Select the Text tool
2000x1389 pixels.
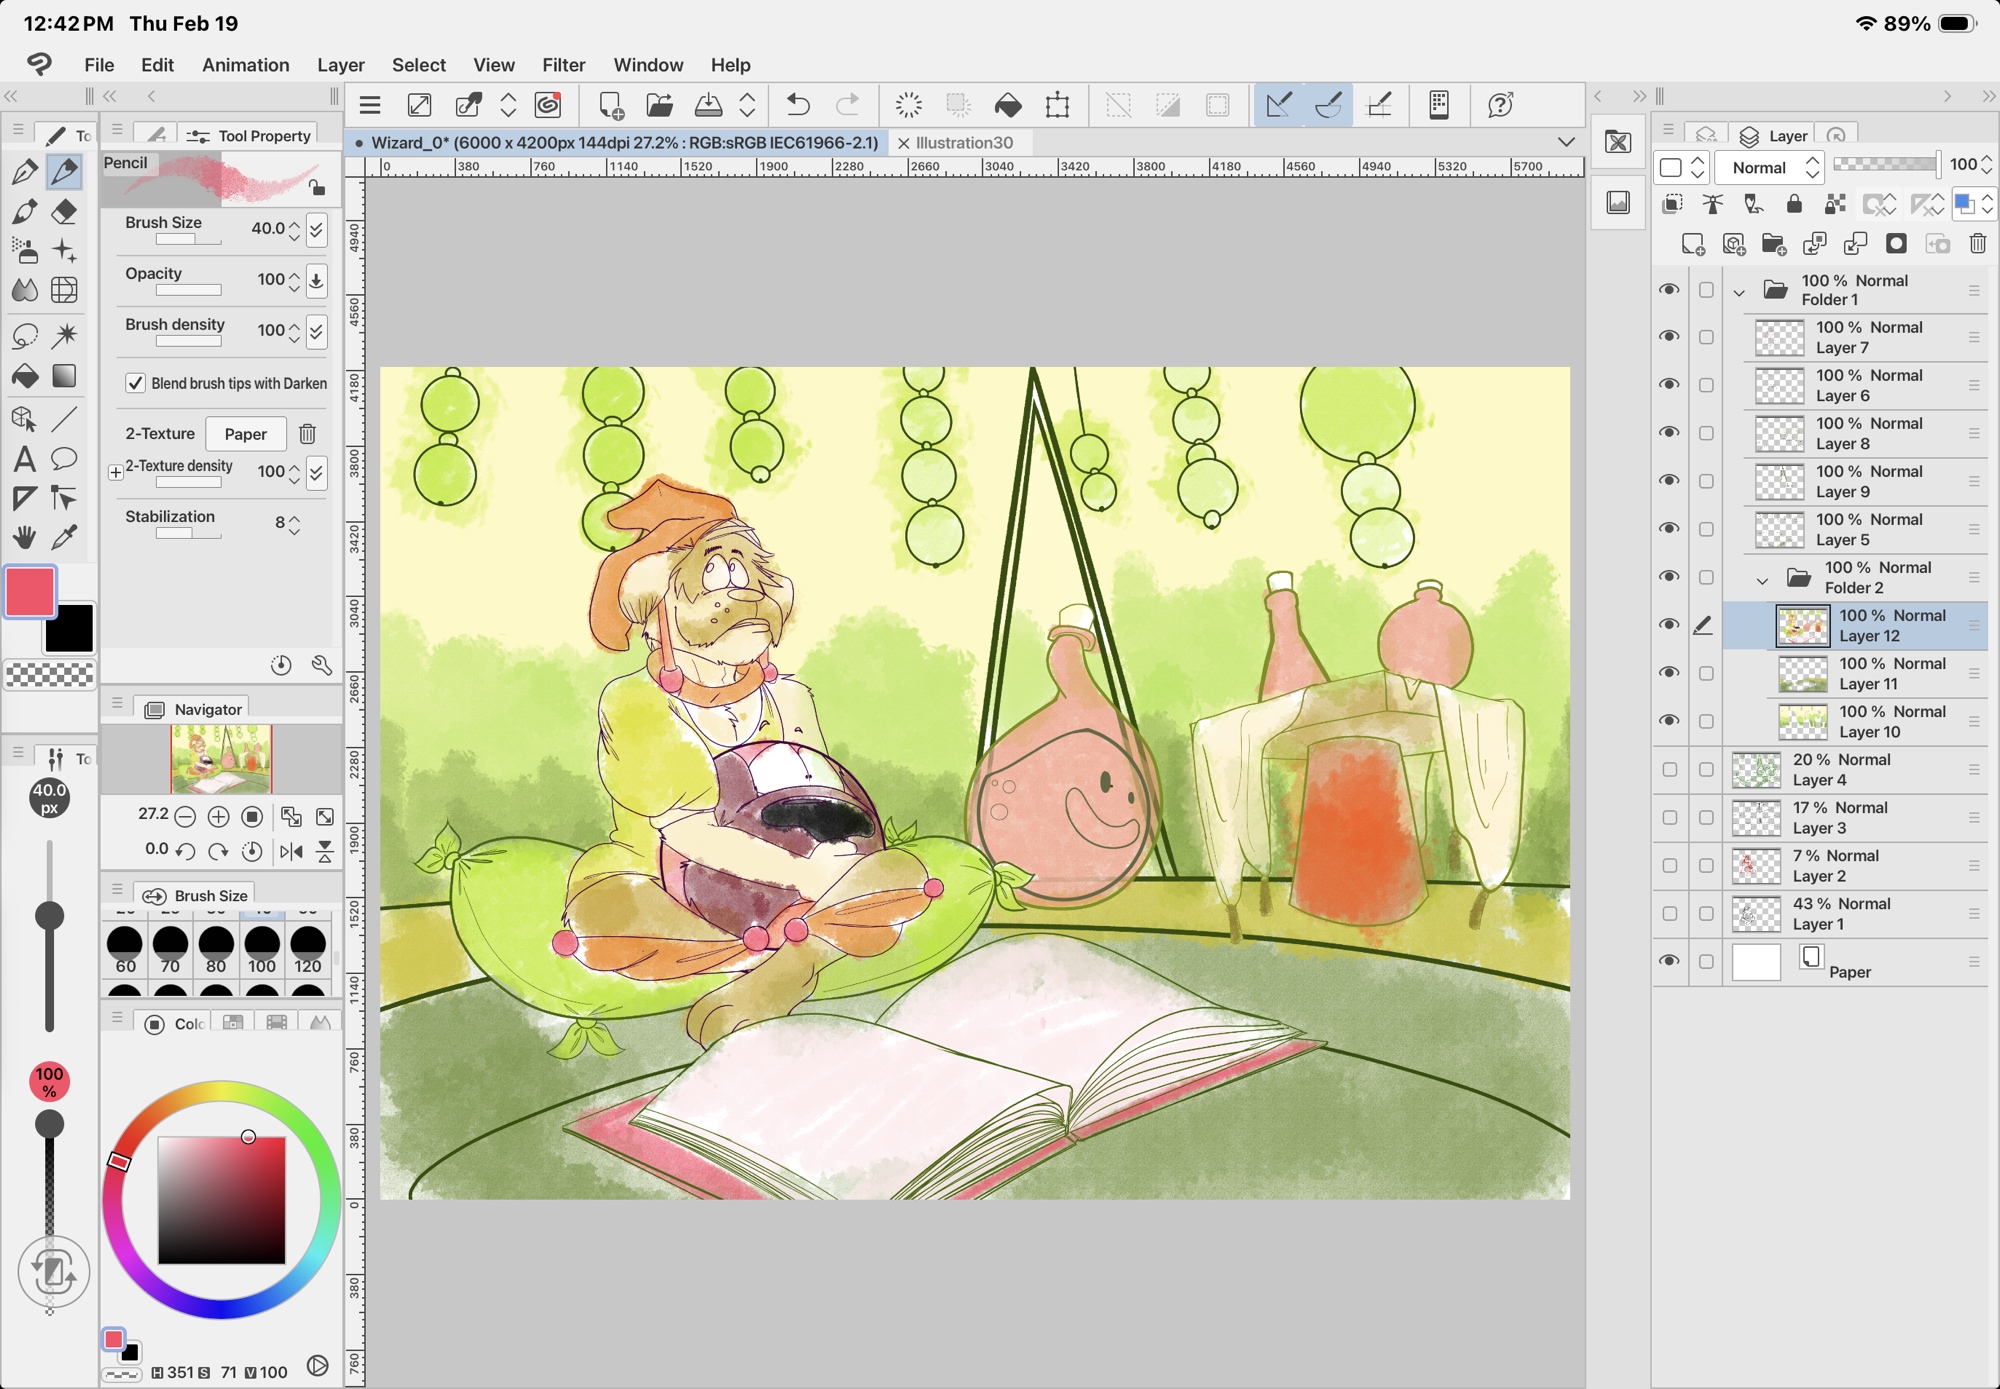[x=25, y=459]
